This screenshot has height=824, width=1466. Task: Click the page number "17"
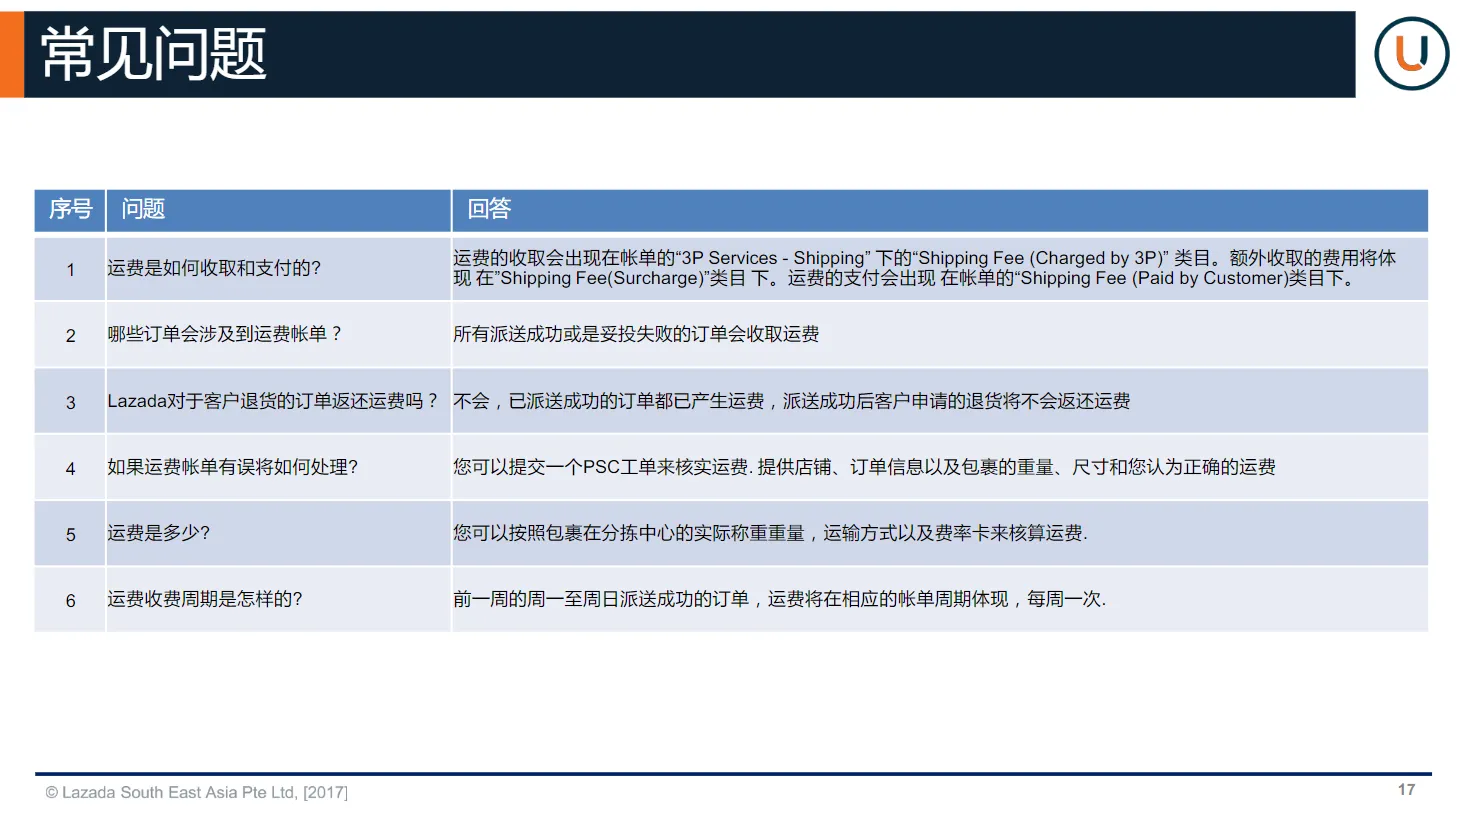pyautogui.click(x=1405, y=789)
